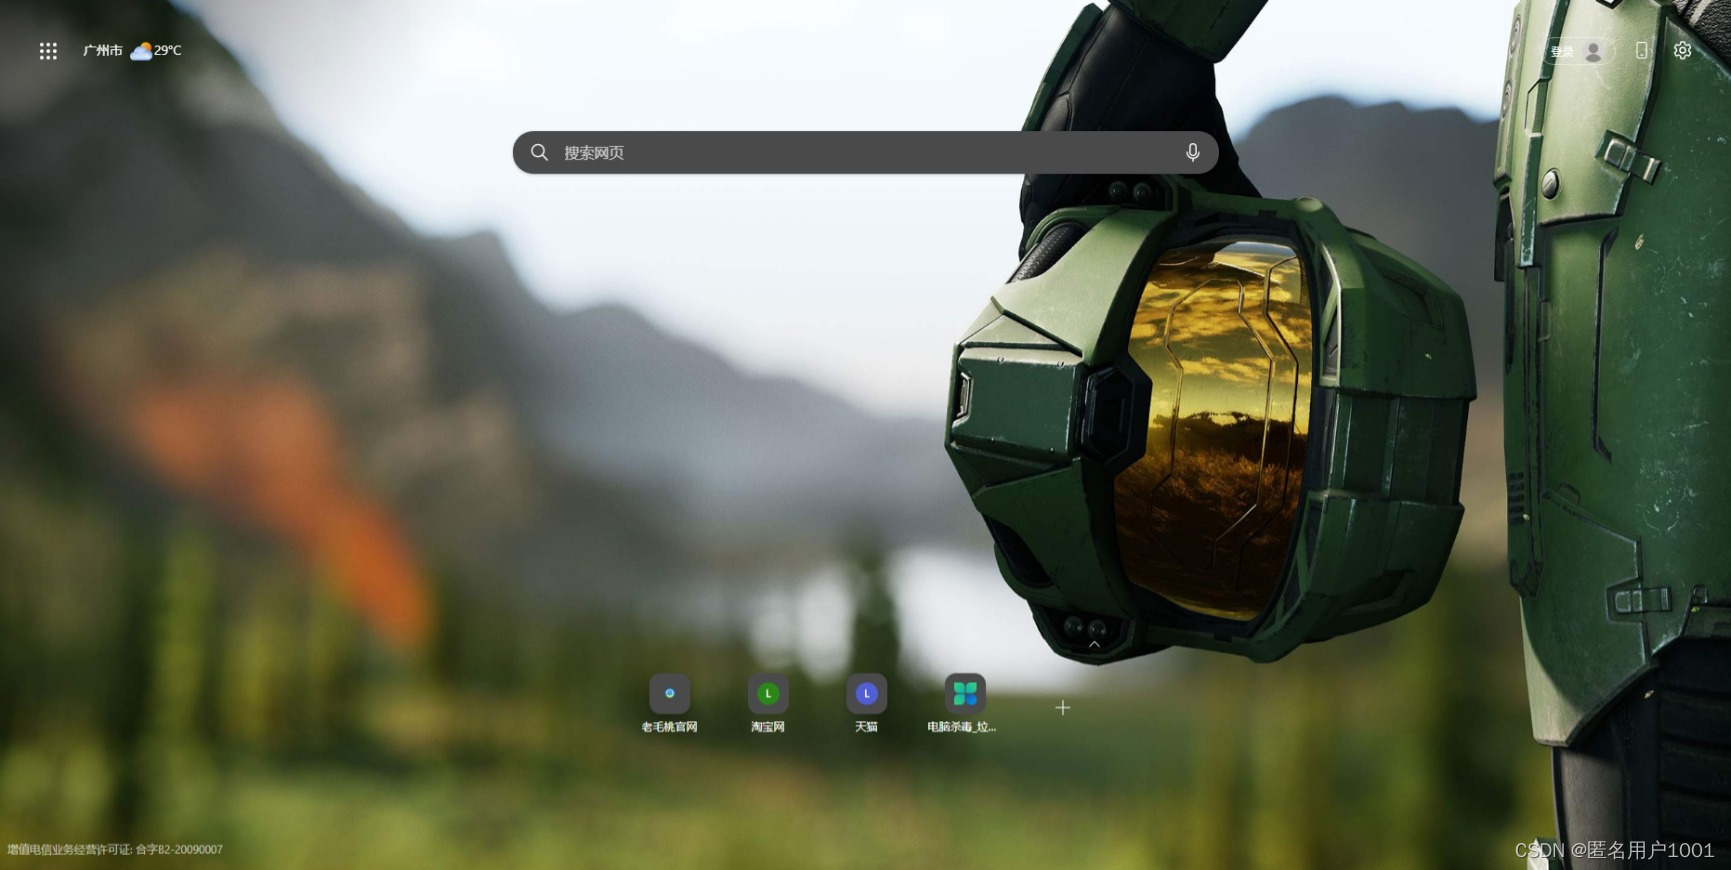Open the 天猫 shortcut
Image resolution: width=1731 pixels, height=870 pixels.
coord(866,703)
